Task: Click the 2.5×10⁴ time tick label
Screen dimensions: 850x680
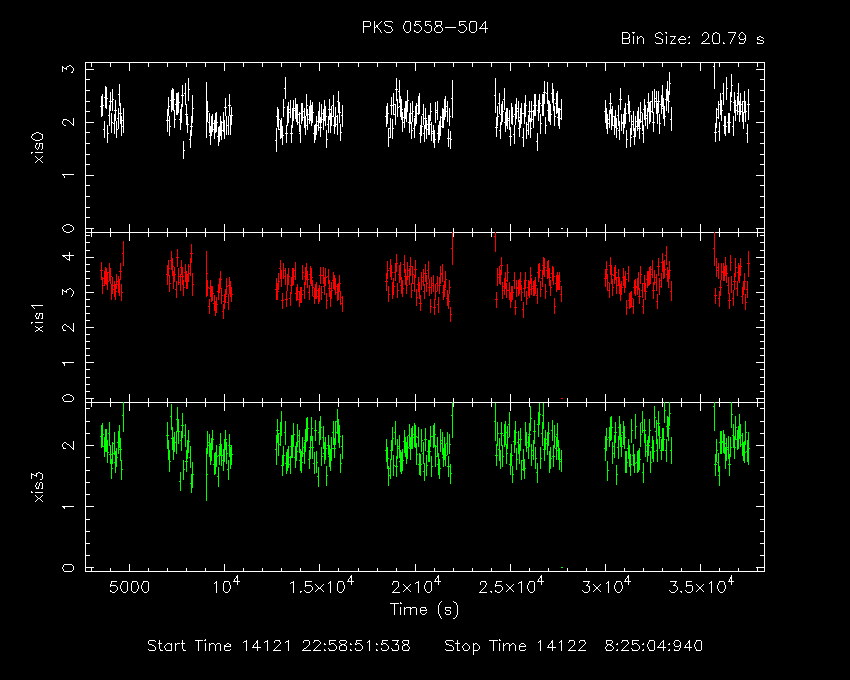Action: coord(511,586)
